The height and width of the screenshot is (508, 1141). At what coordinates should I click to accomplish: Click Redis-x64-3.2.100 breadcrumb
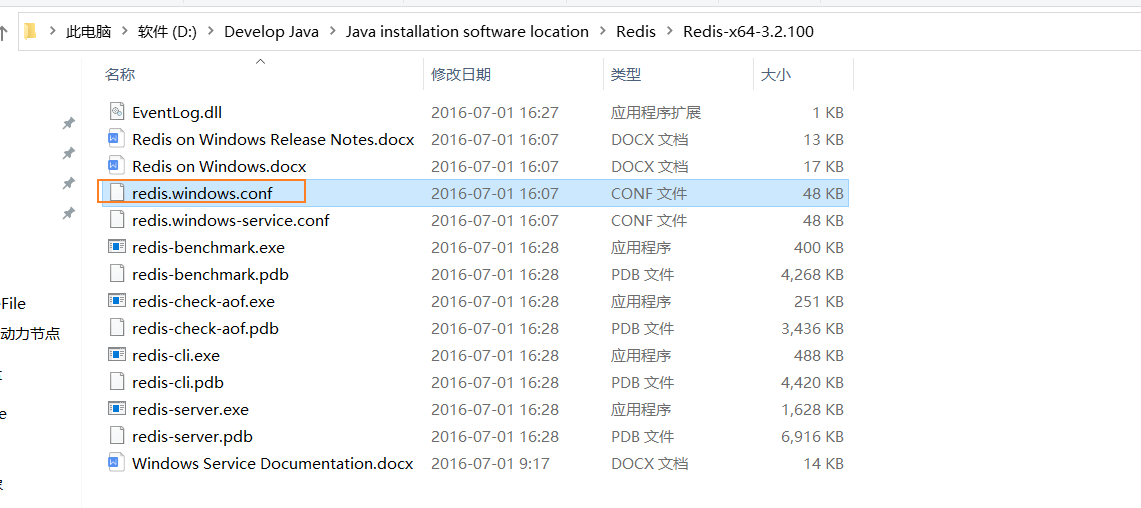(x=748, y=32)
